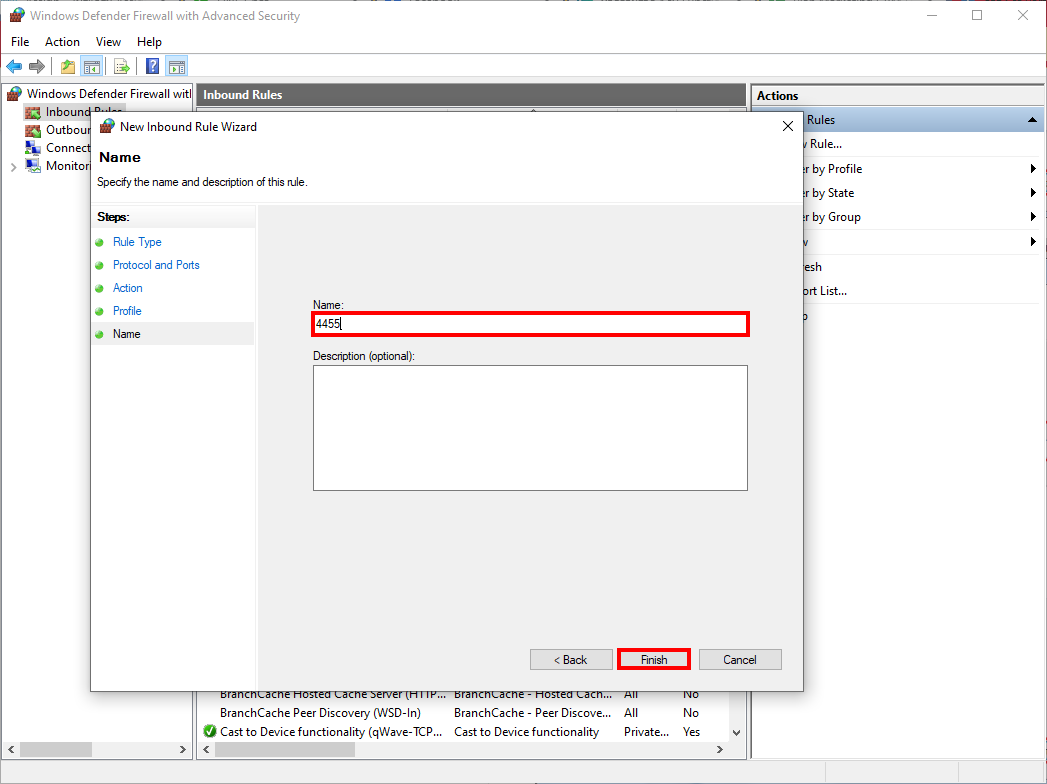The image size is (1047, 784).
Task: Click the Inbound Rules pane header
Action: click(471, 95)
